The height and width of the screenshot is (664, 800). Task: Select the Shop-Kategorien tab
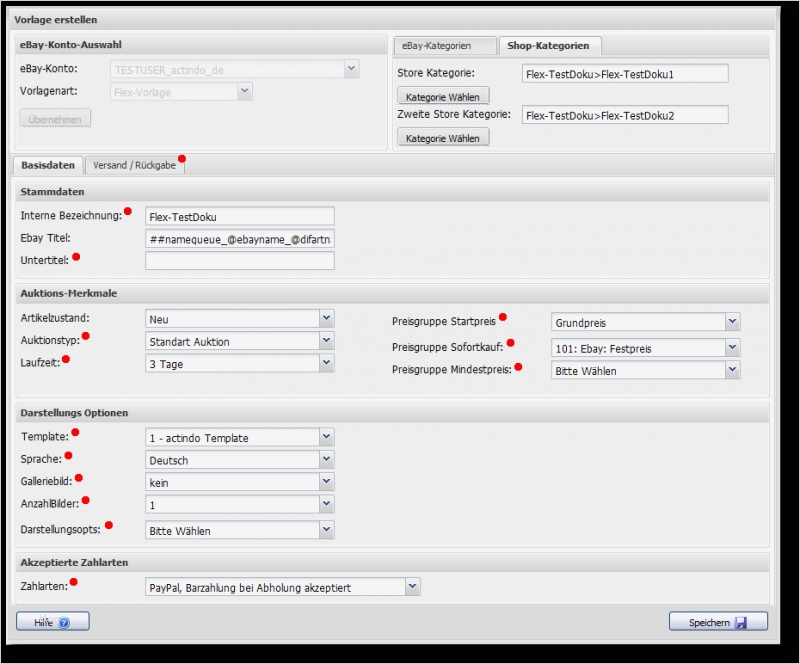[x=549, y=45]
